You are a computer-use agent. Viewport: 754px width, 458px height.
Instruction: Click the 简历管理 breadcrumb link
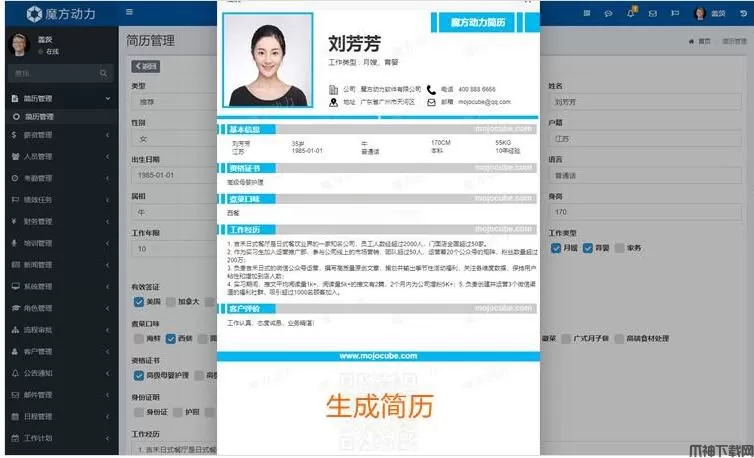pos(734,41)
